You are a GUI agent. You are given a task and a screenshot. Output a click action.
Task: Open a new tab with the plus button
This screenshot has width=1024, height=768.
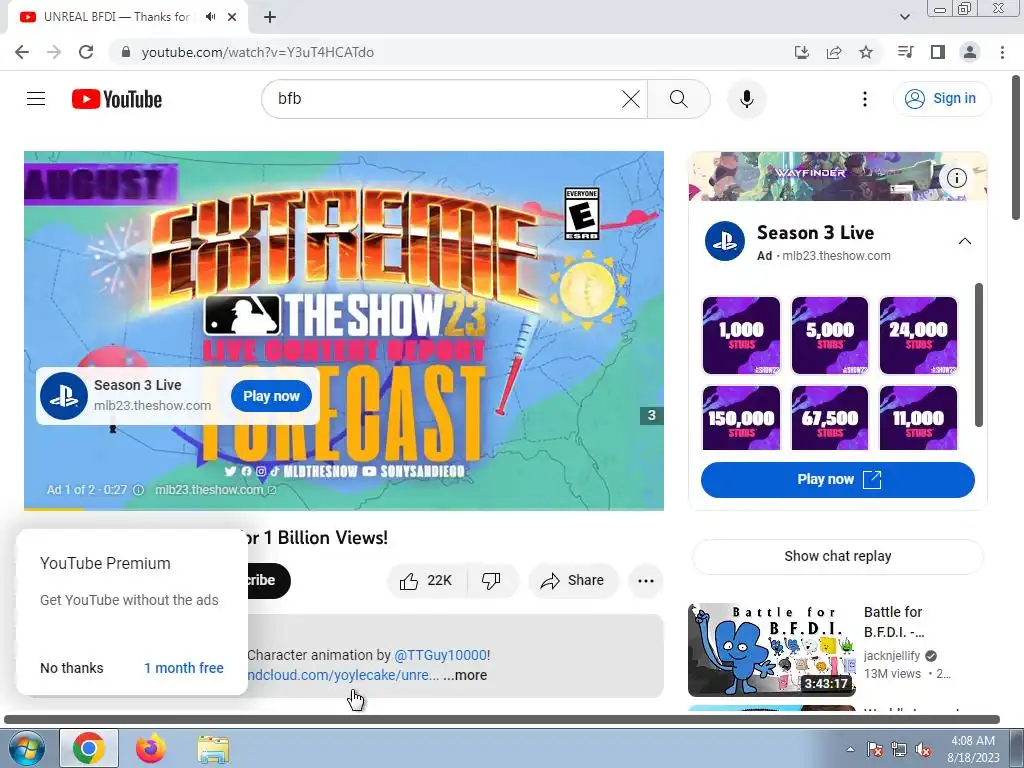point(270,17)
